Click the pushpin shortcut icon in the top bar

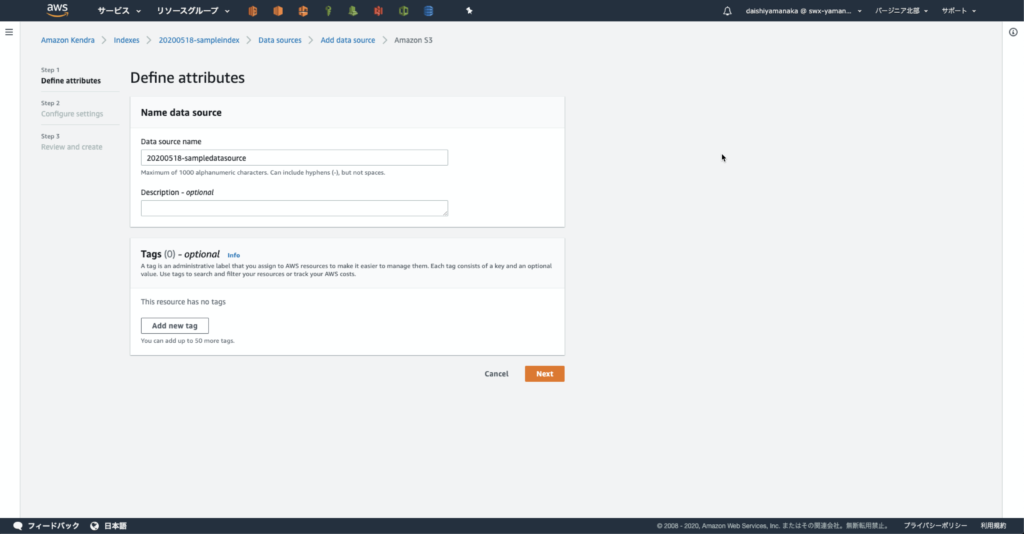[x=470, y=11]
